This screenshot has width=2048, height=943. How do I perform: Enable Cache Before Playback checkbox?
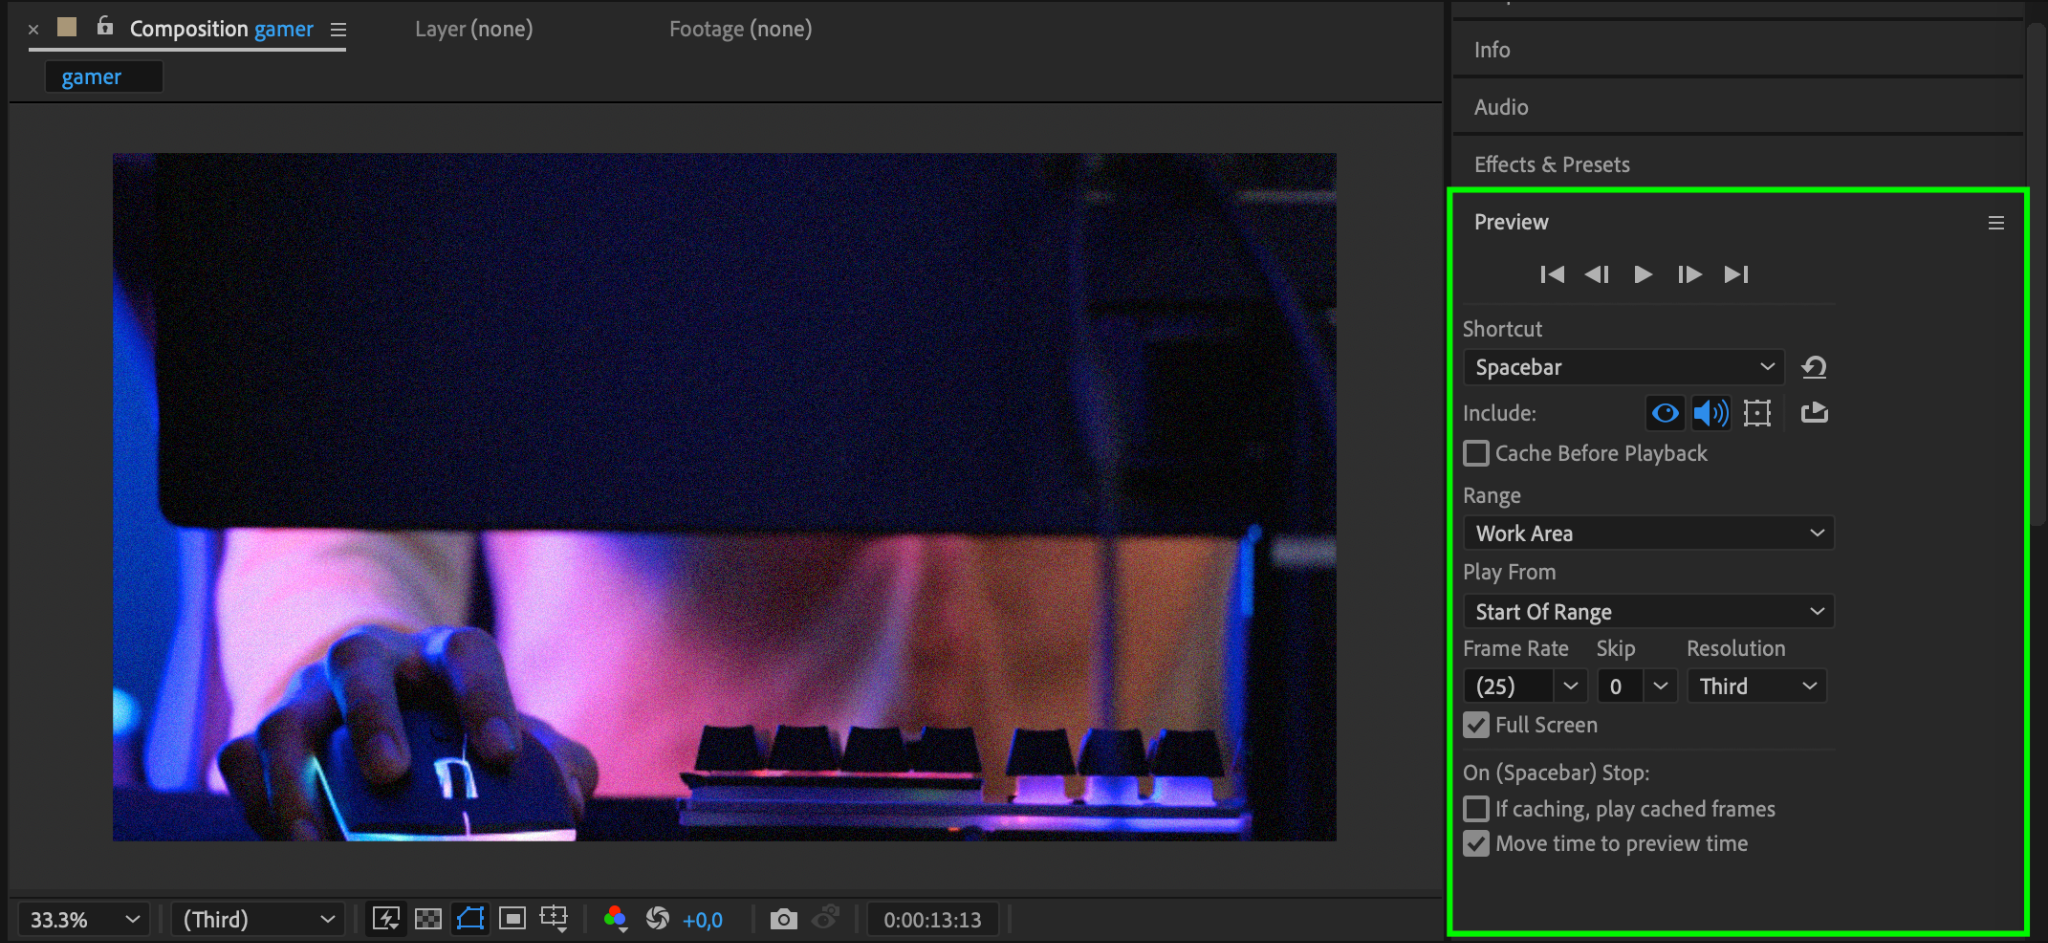pyautogui.click(x=1476, y=453)
